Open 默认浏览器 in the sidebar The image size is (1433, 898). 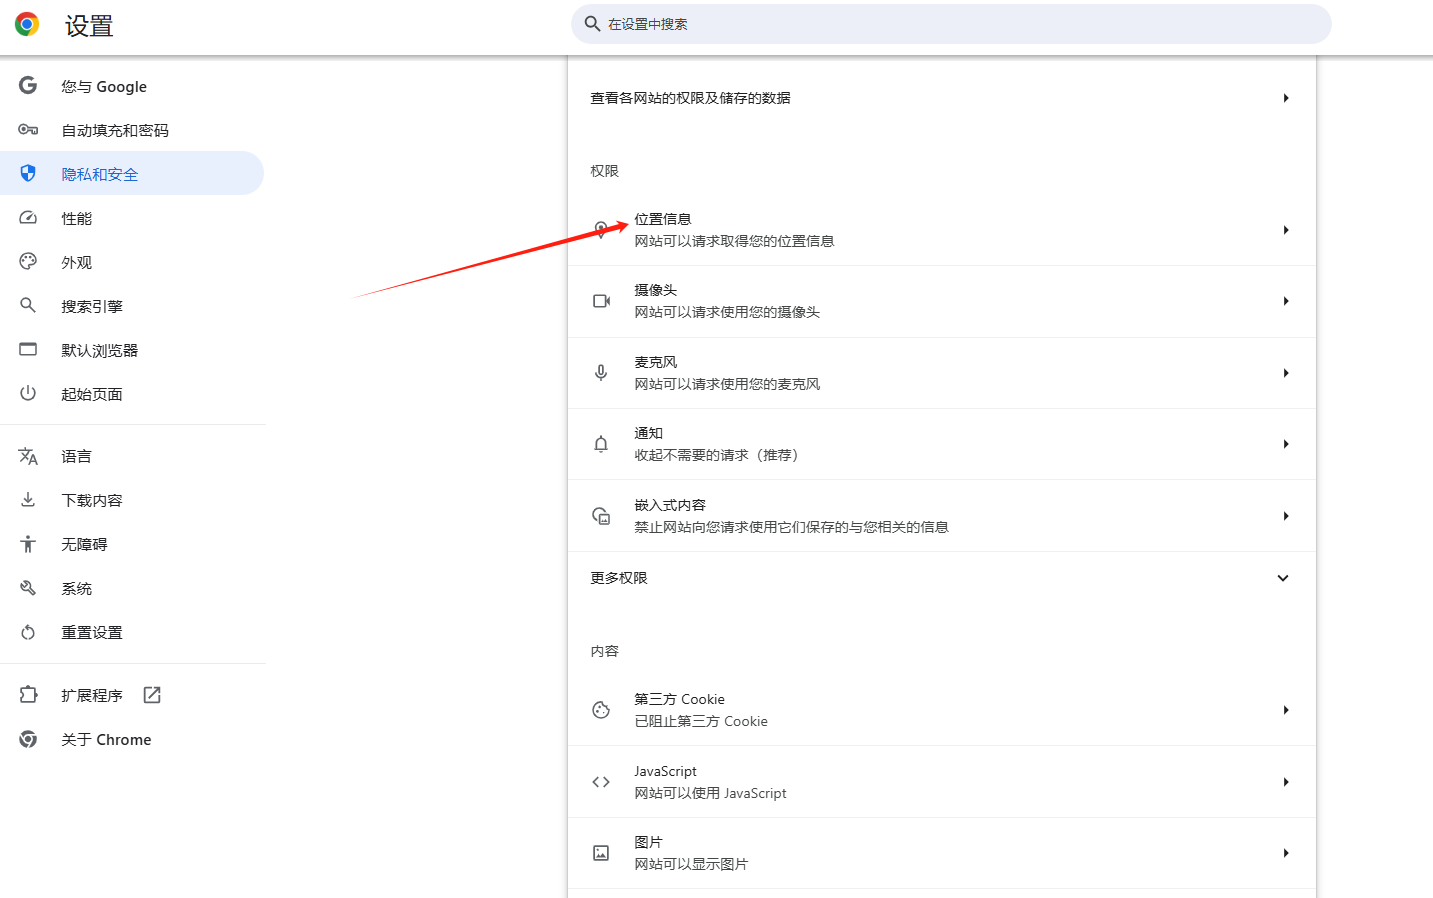[132, 350]
